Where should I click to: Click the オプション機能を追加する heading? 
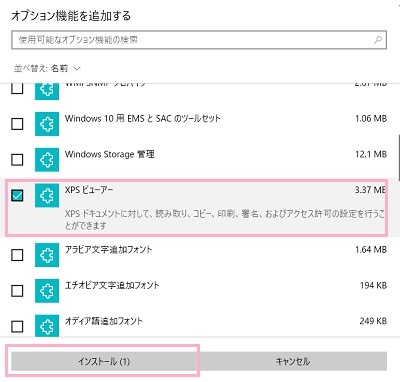click(x=71, y=16)
